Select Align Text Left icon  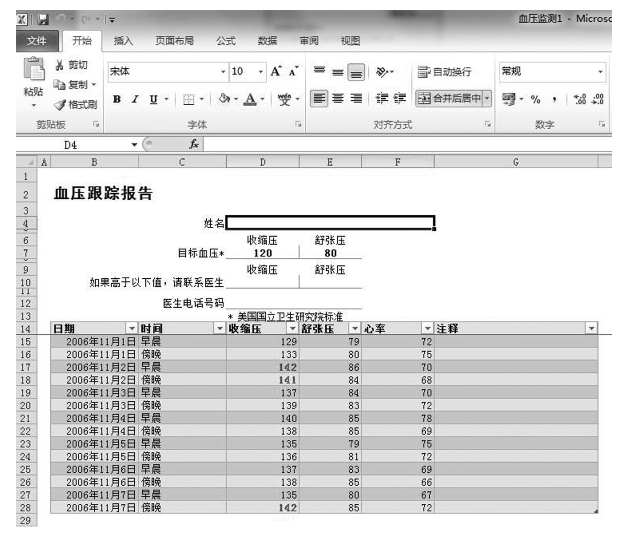(319, 98)
